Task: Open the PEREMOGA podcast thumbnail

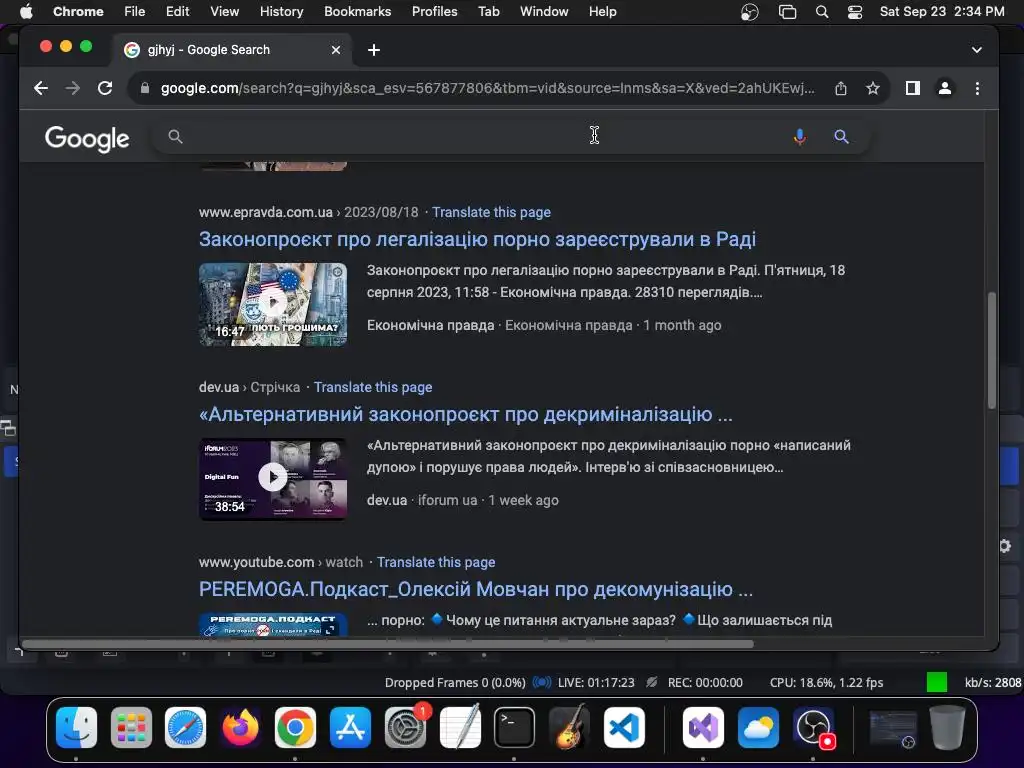Action: 273,624
